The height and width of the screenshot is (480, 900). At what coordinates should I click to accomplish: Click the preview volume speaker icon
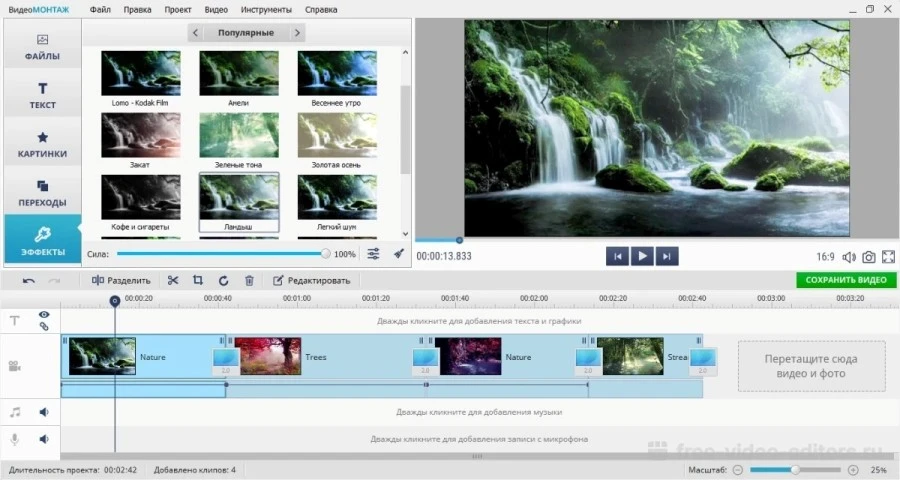[x=848, y=257]
